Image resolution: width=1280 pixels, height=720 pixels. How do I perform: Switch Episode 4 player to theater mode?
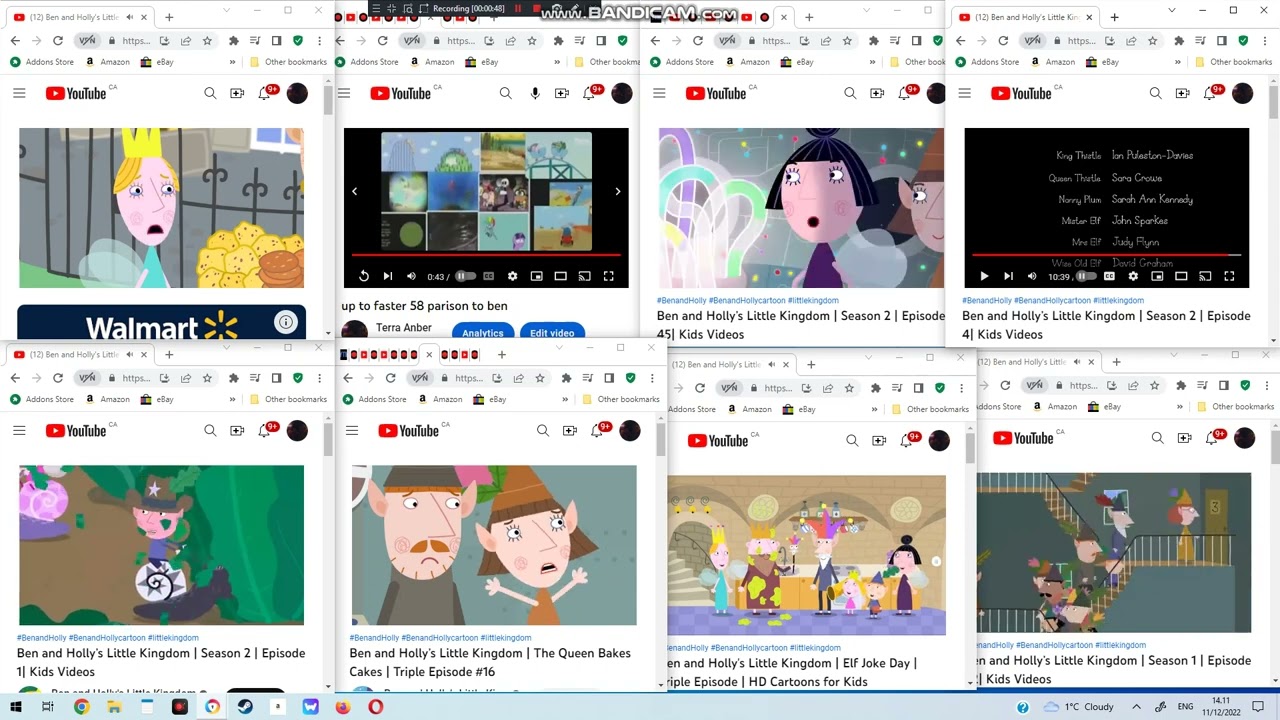(1181, 276)
